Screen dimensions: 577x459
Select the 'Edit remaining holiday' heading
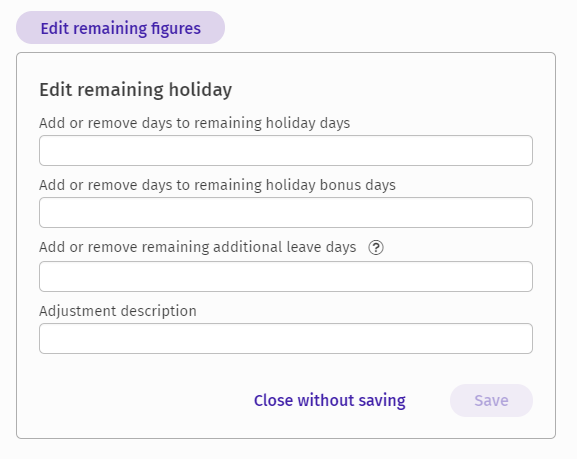[136, 90]
